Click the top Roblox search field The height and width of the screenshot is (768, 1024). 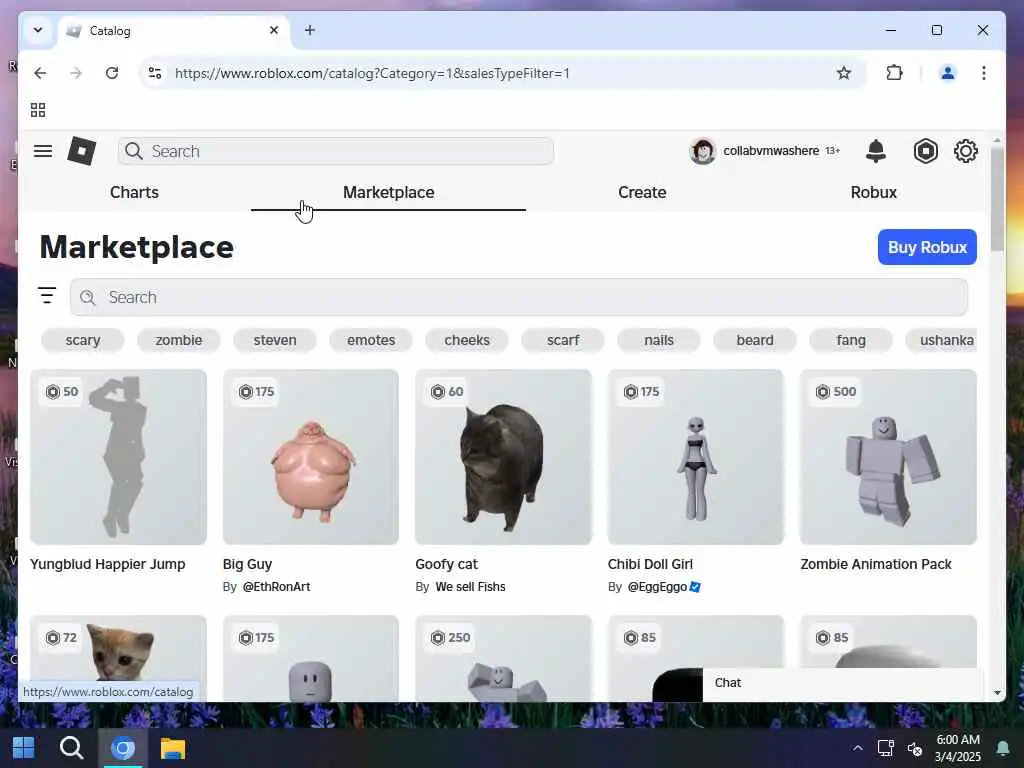[x=336, y=152]
